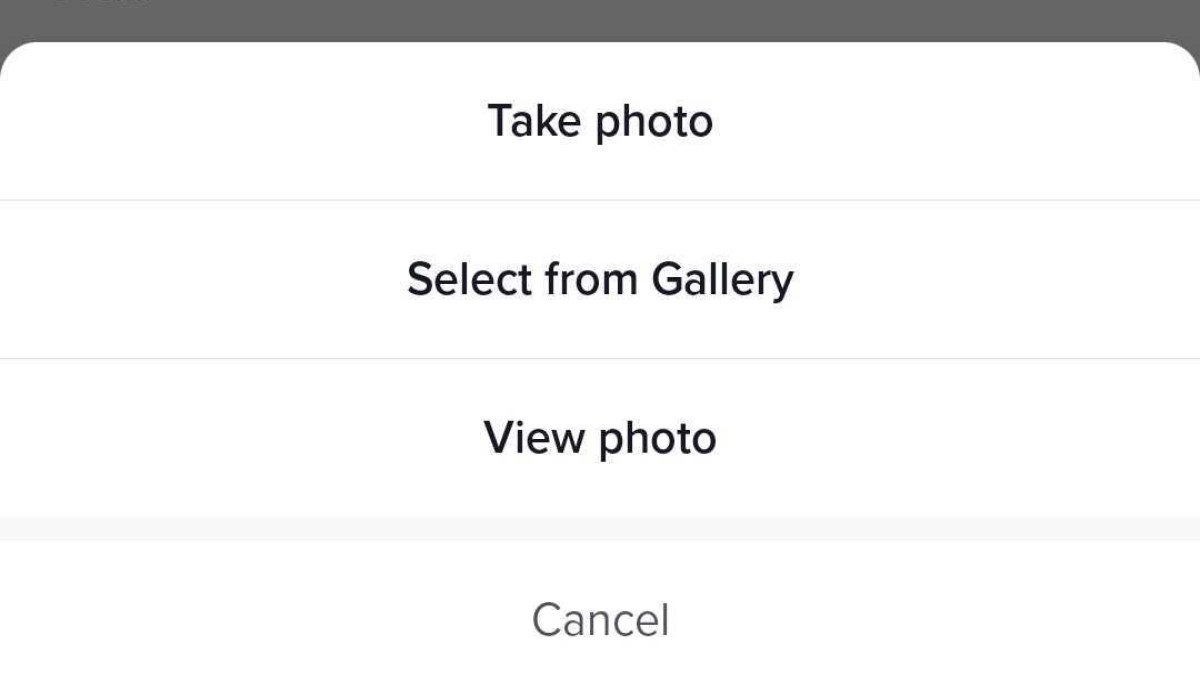Open the View photo option
The height and width of the screenshot is (675, 1200).
tap(600, 438)
